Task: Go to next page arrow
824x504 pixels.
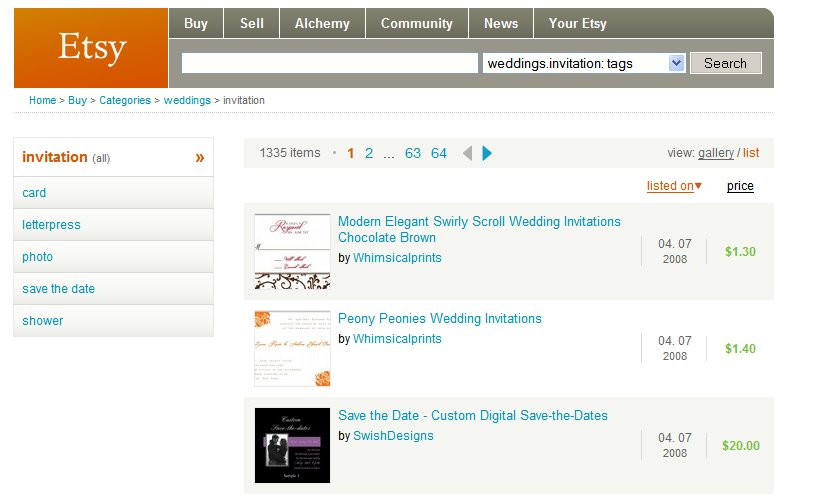Action: pyautogui.click(x=488, y=153)
